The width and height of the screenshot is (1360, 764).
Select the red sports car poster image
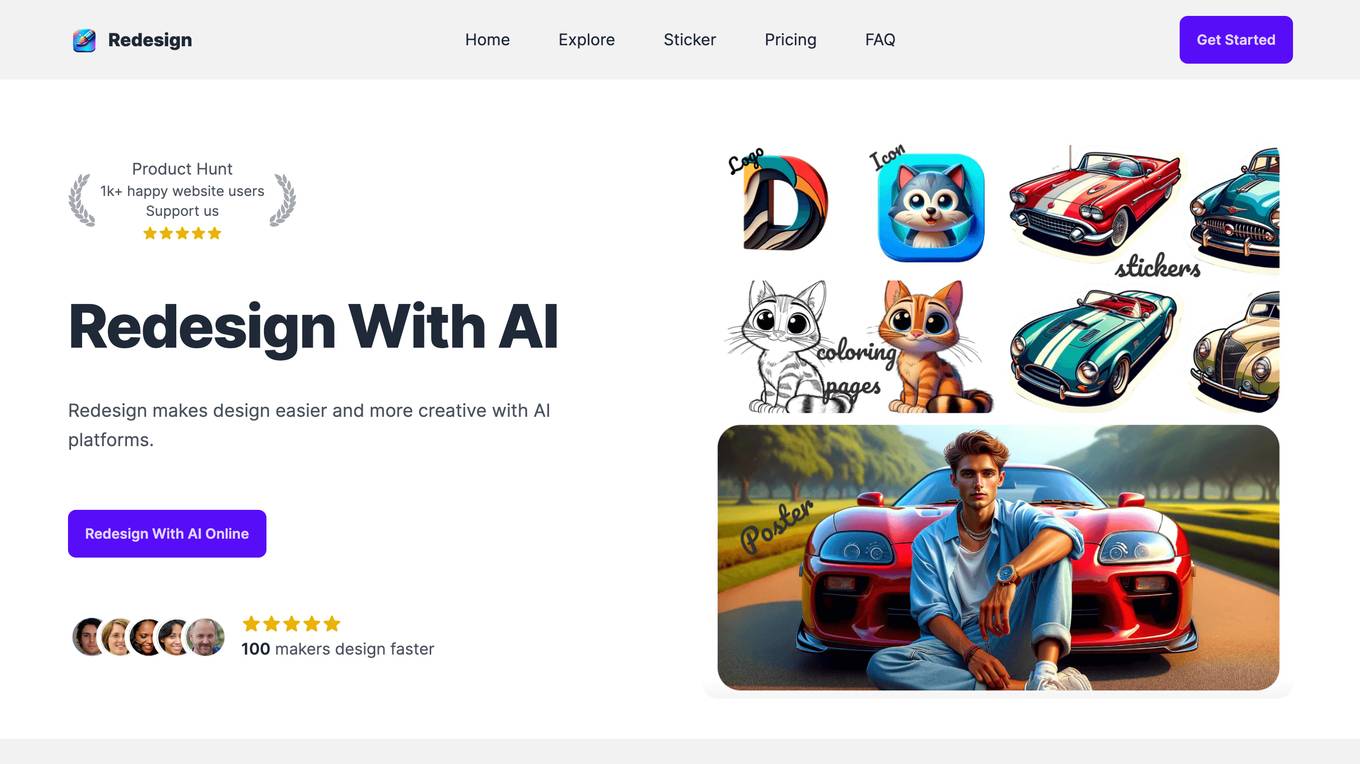[x=998, y=557]
